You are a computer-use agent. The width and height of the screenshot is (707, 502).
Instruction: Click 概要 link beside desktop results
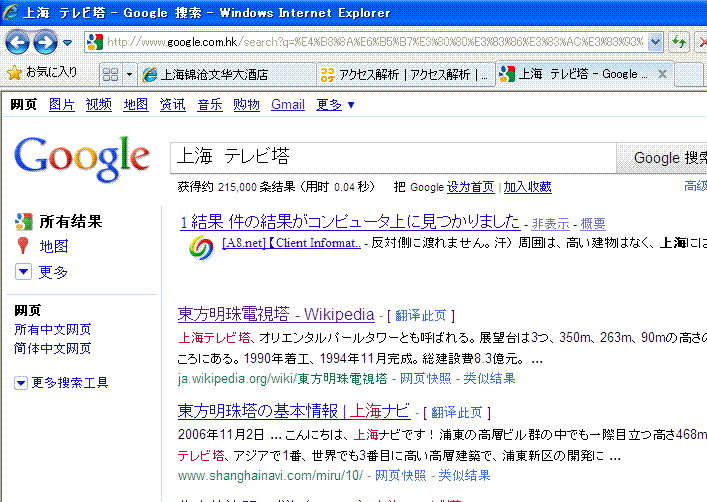(x=593, y=224)
